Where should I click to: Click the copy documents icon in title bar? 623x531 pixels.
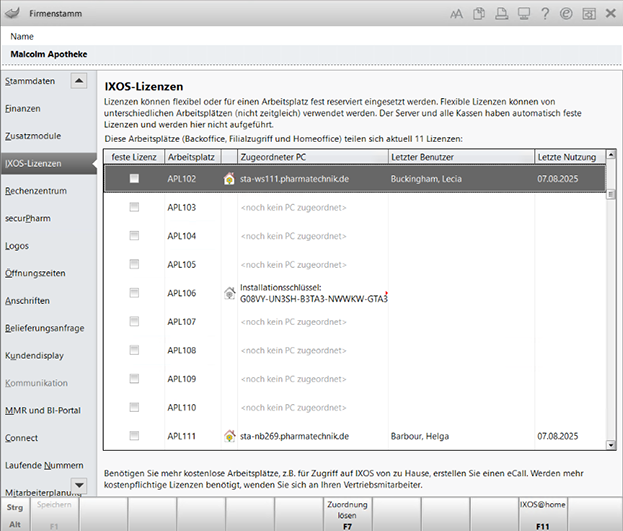pyautogui.click(x=479, y=14)
